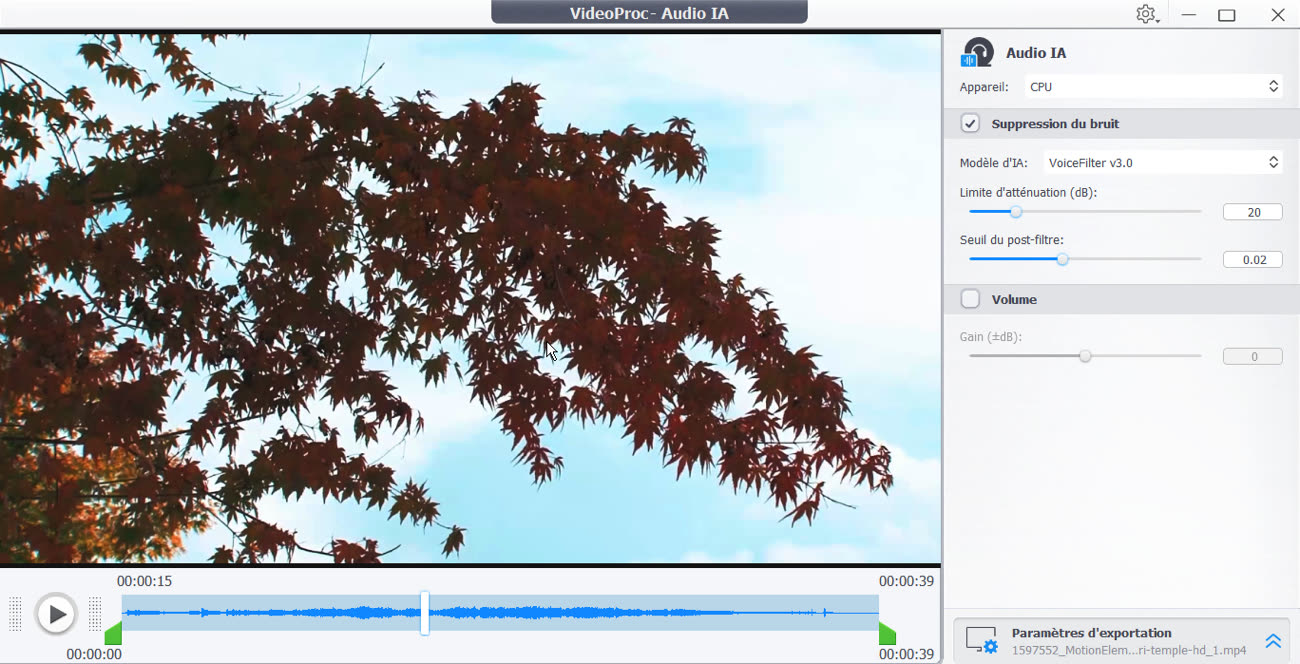Click the Limite d'atténuation slider handle
This screenshot has height=664, width=1300.
point(1016,212)
